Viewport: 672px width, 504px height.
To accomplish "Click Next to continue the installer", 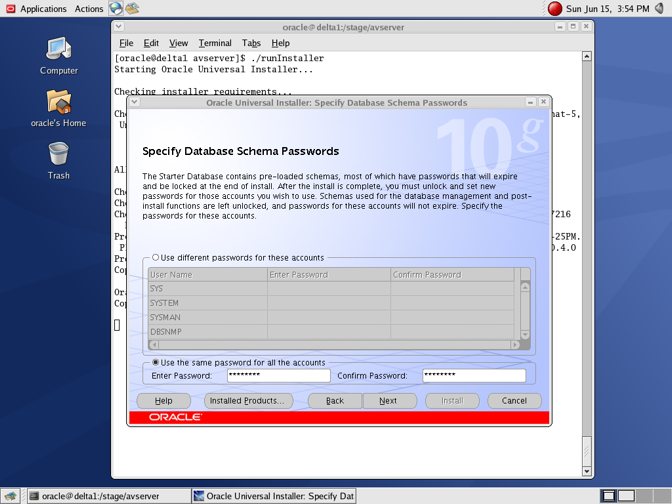I will click(389, 401).
